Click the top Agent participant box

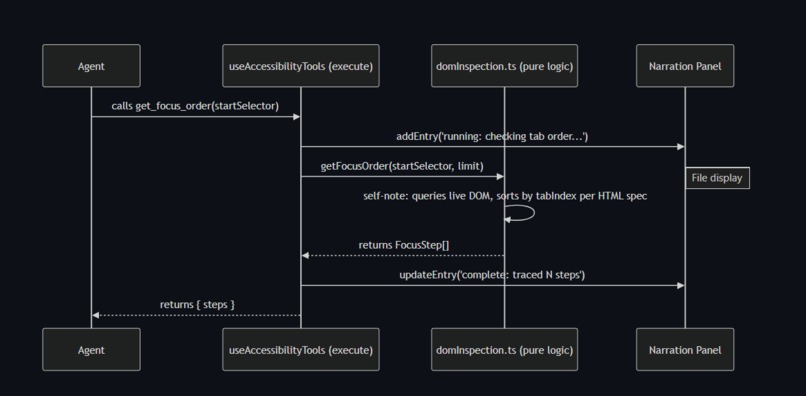point(91,66)
